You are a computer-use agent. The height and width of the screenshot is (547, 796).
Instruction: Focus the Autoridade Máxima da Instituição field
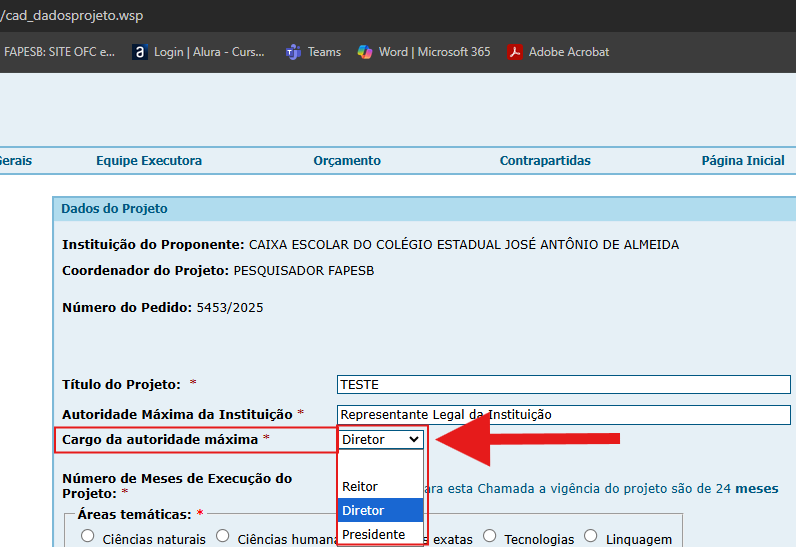coord(563,414)
